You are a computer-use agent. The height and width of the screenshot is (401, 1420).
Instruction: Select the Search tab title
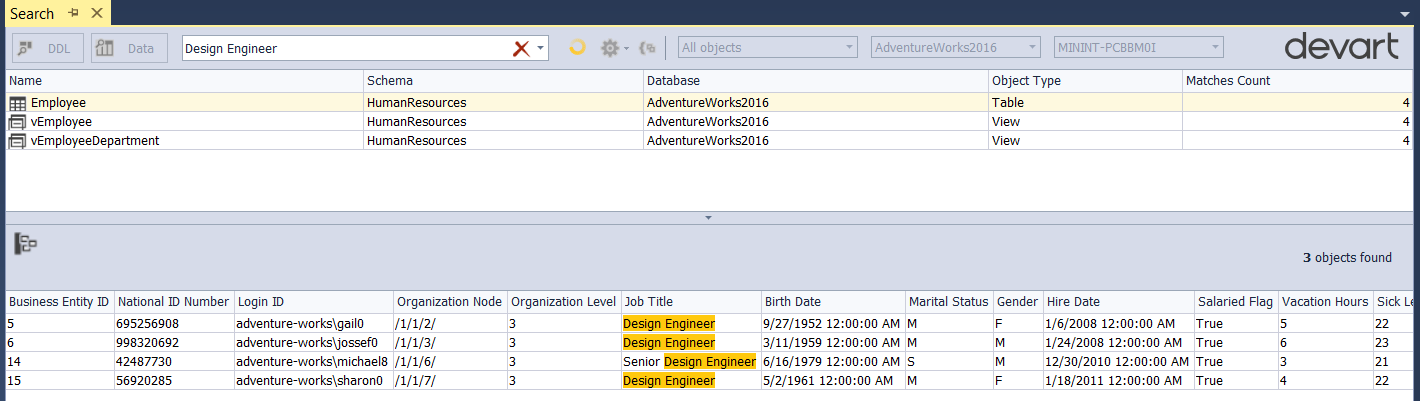click(x=32, y=13)
